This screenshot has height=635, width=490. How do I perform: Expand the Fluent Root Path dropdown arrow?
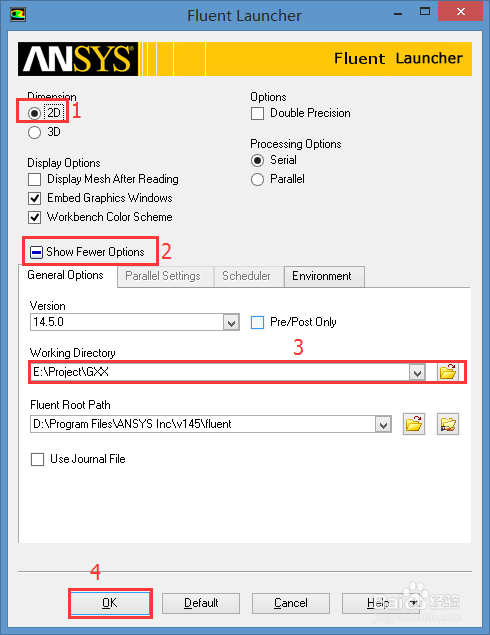click(383, 424)
